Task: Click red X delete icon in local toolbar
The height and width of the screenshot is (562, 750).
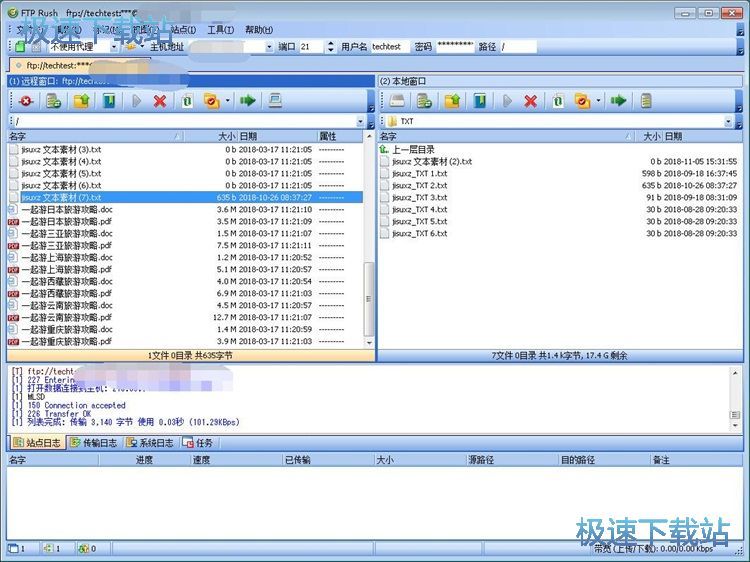Action: click(x=530, y=101)
